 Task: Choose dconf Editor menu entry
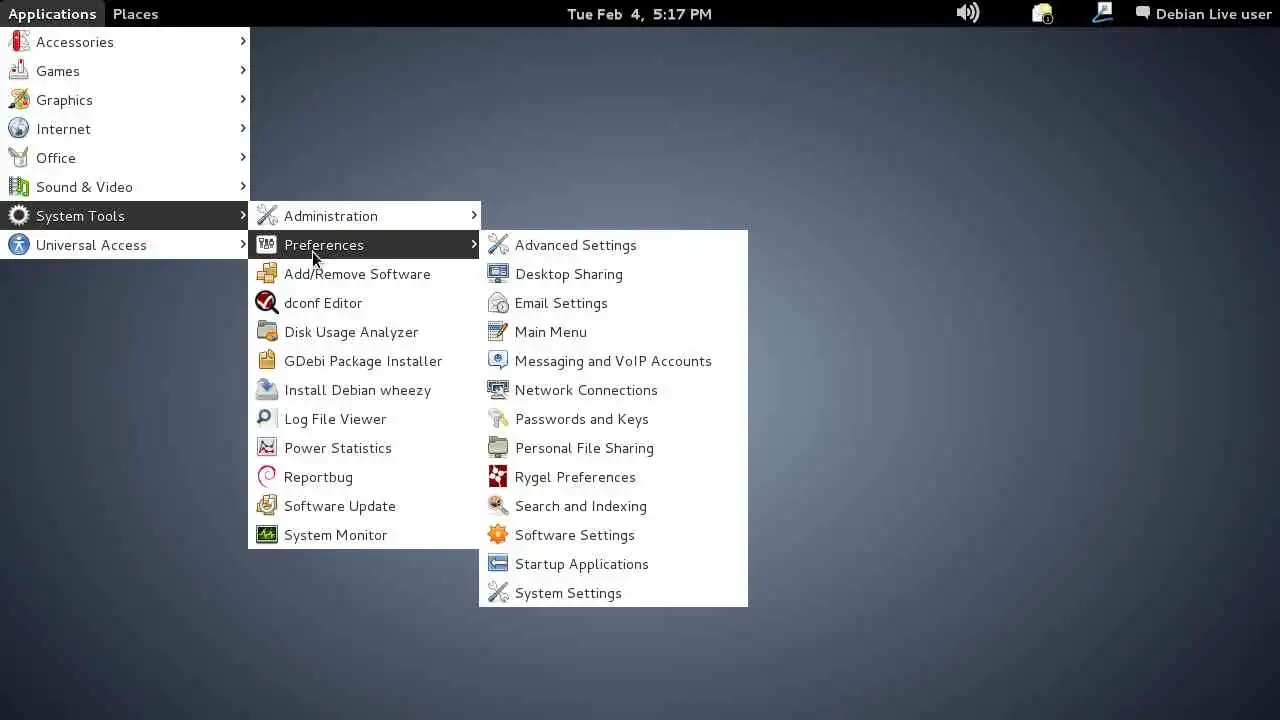[x=364, y=303]
